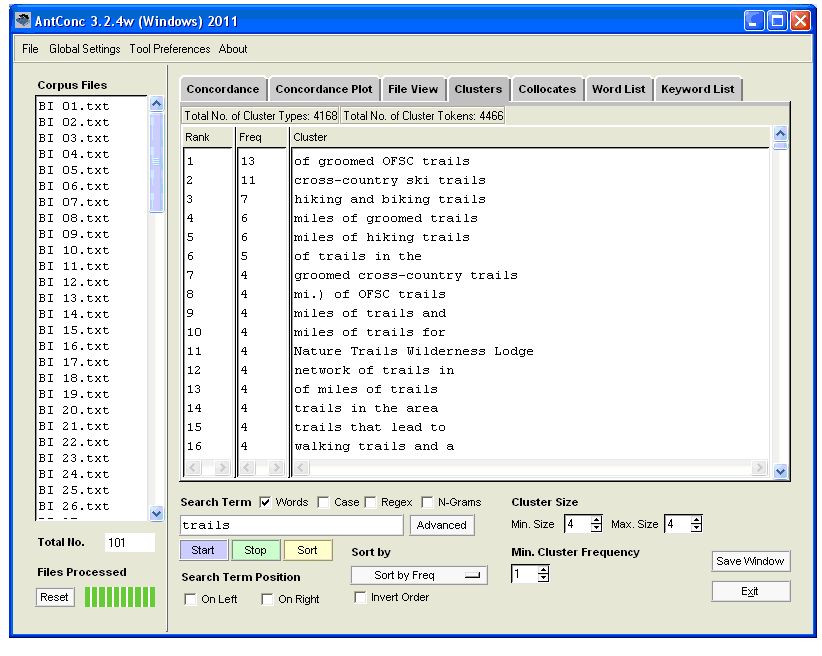822x656 pixels.
Task: Click right arrow of Freq column scrollbar
Action: point(276,467)
